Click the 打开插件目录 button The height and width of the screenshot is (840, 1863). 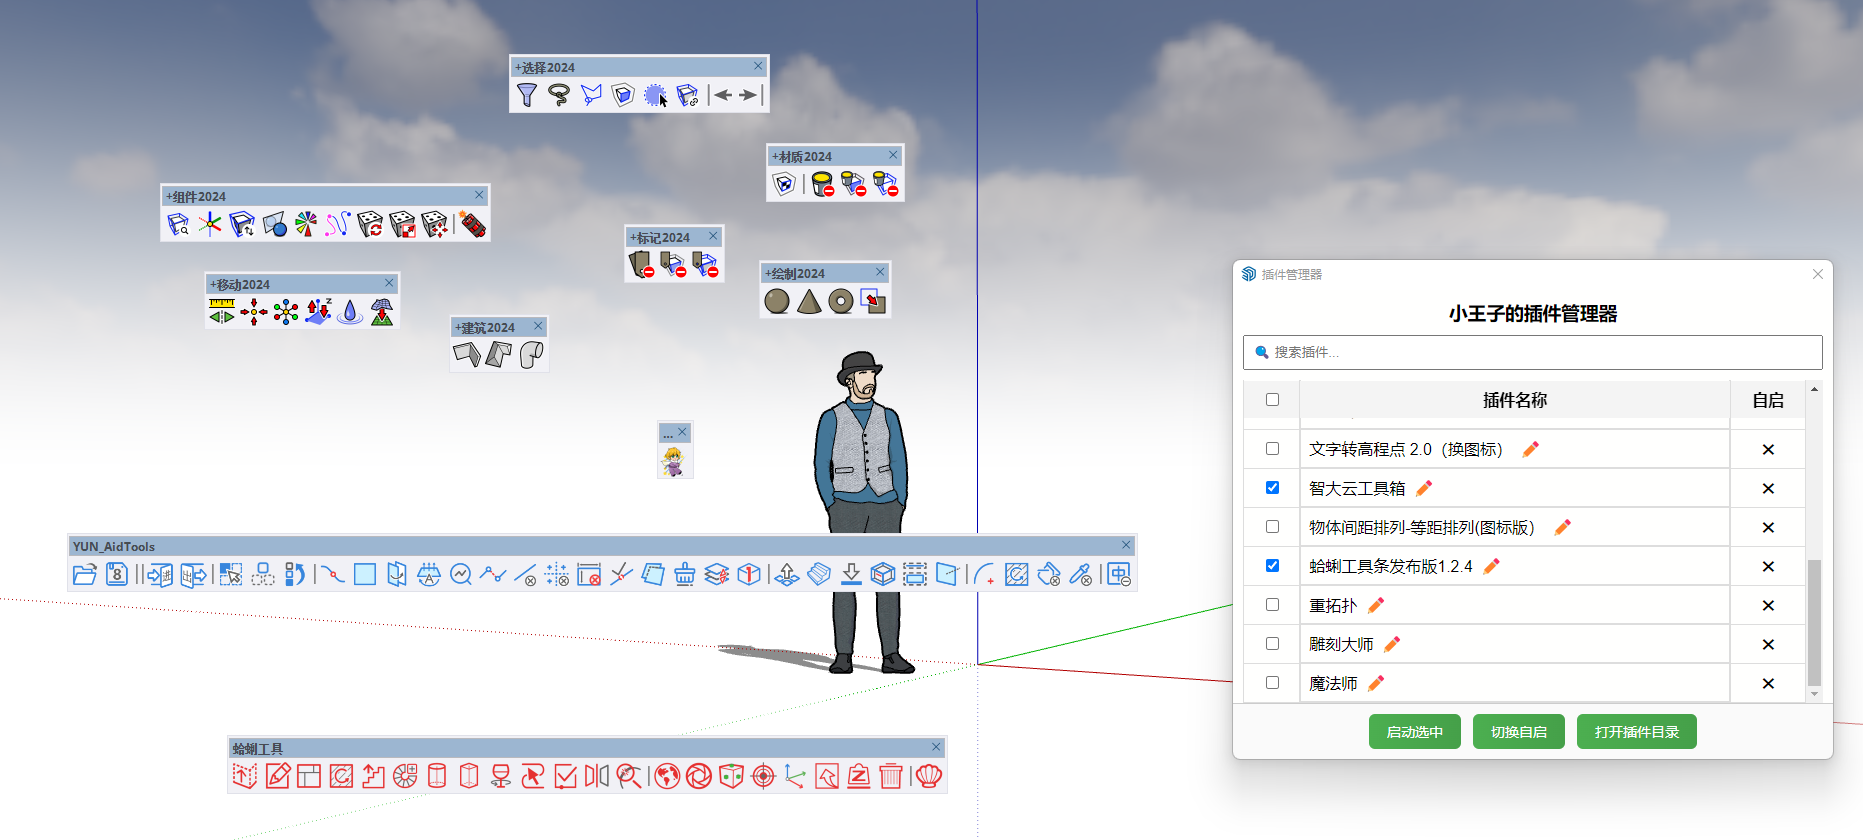(1636, 732)
